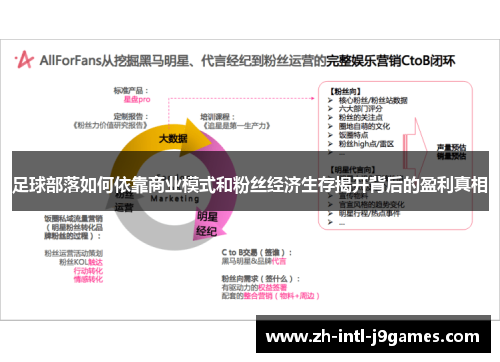
Task: Select the 配套的整合营销（物料+周边） line
Action: [271, 296]
